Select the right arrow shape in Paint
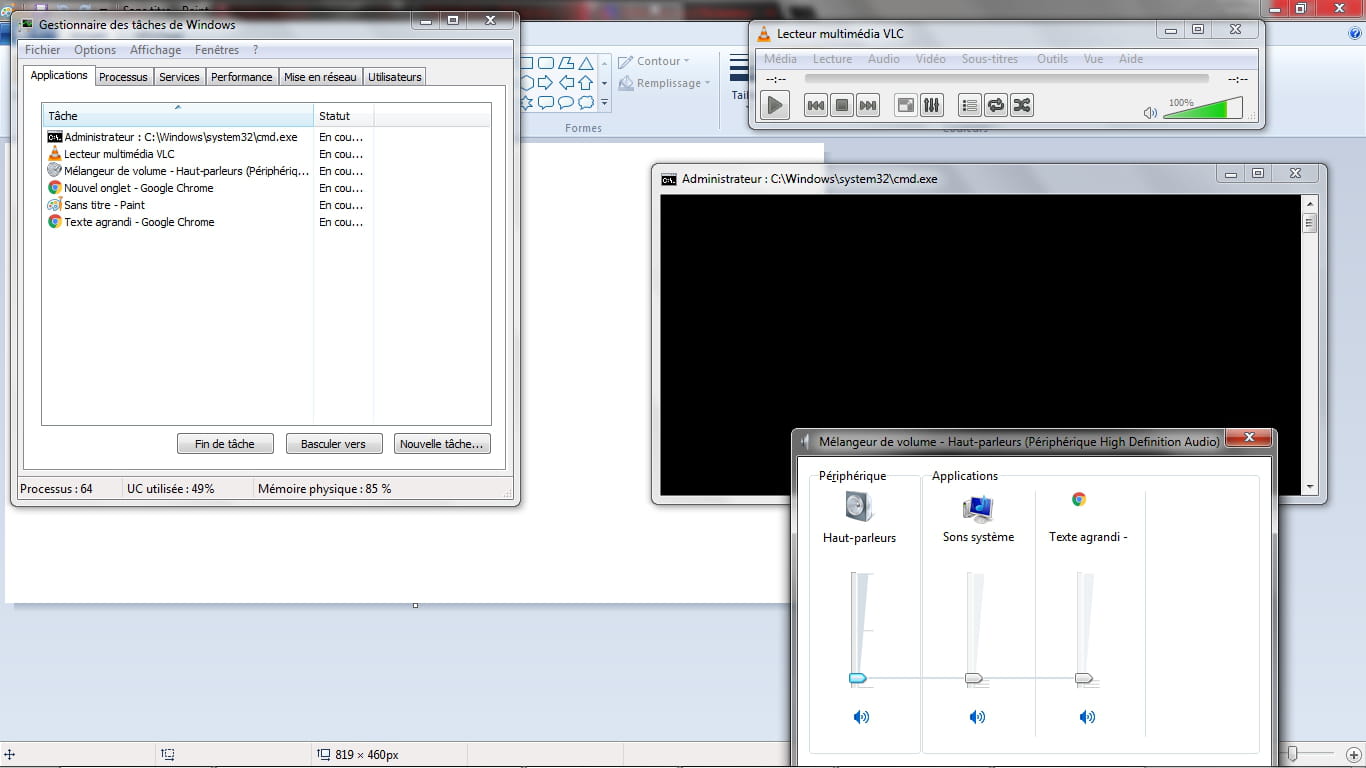This screenshot has width=1366, height=768. click(546, 83)
